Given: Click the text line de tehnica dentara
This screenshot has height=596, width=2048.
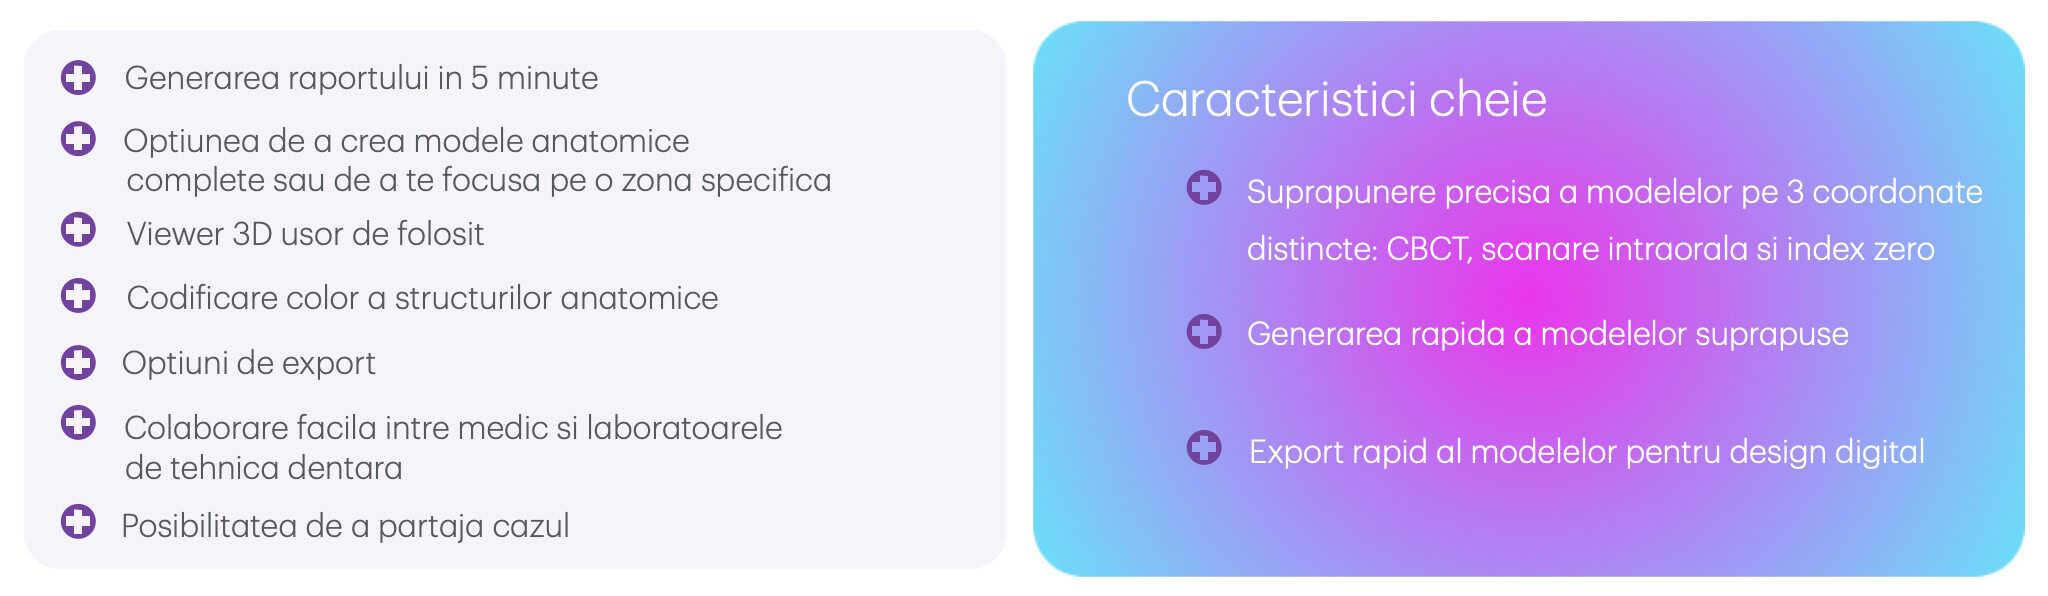Looking at the screenshot, I should (264, 468).
